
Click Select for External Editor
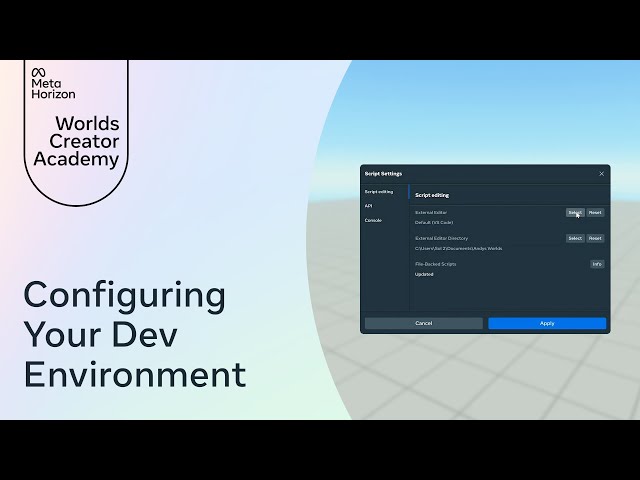click(x=575, y=212)
